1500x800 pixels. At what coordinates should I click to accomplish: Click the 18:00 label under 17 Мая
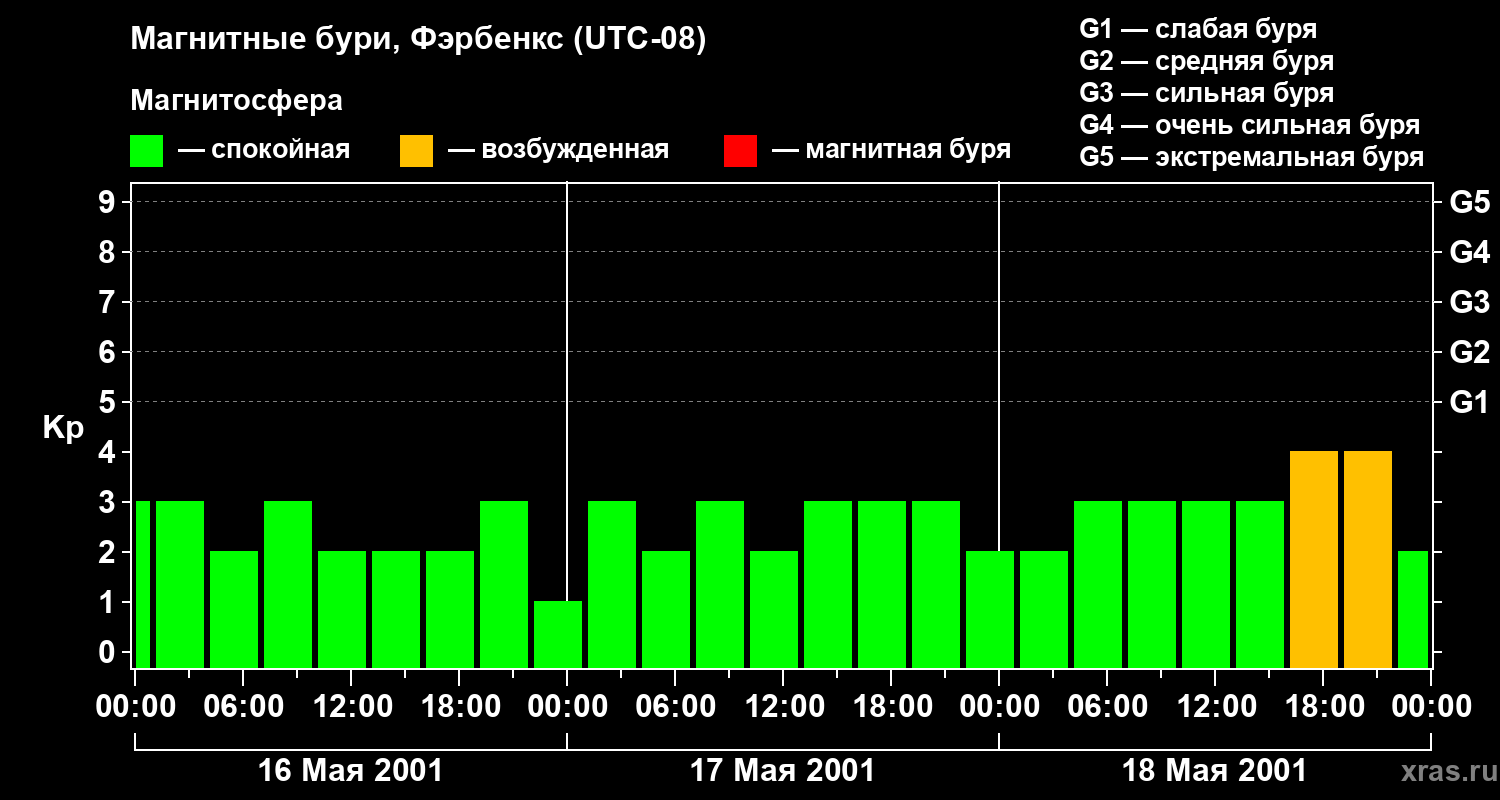point(891,707)
